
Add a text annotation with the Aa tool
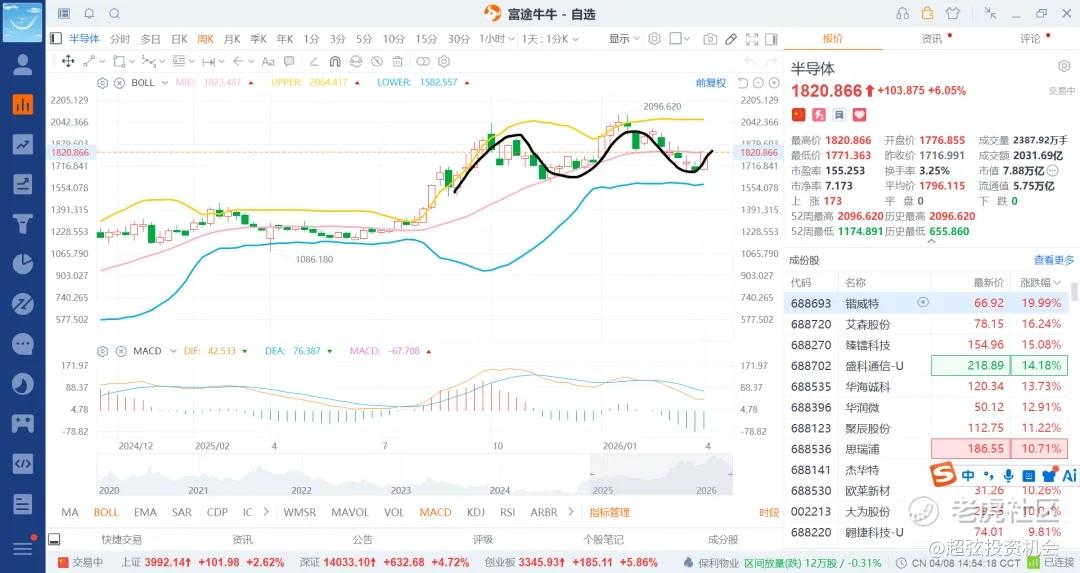pos(267,61)
